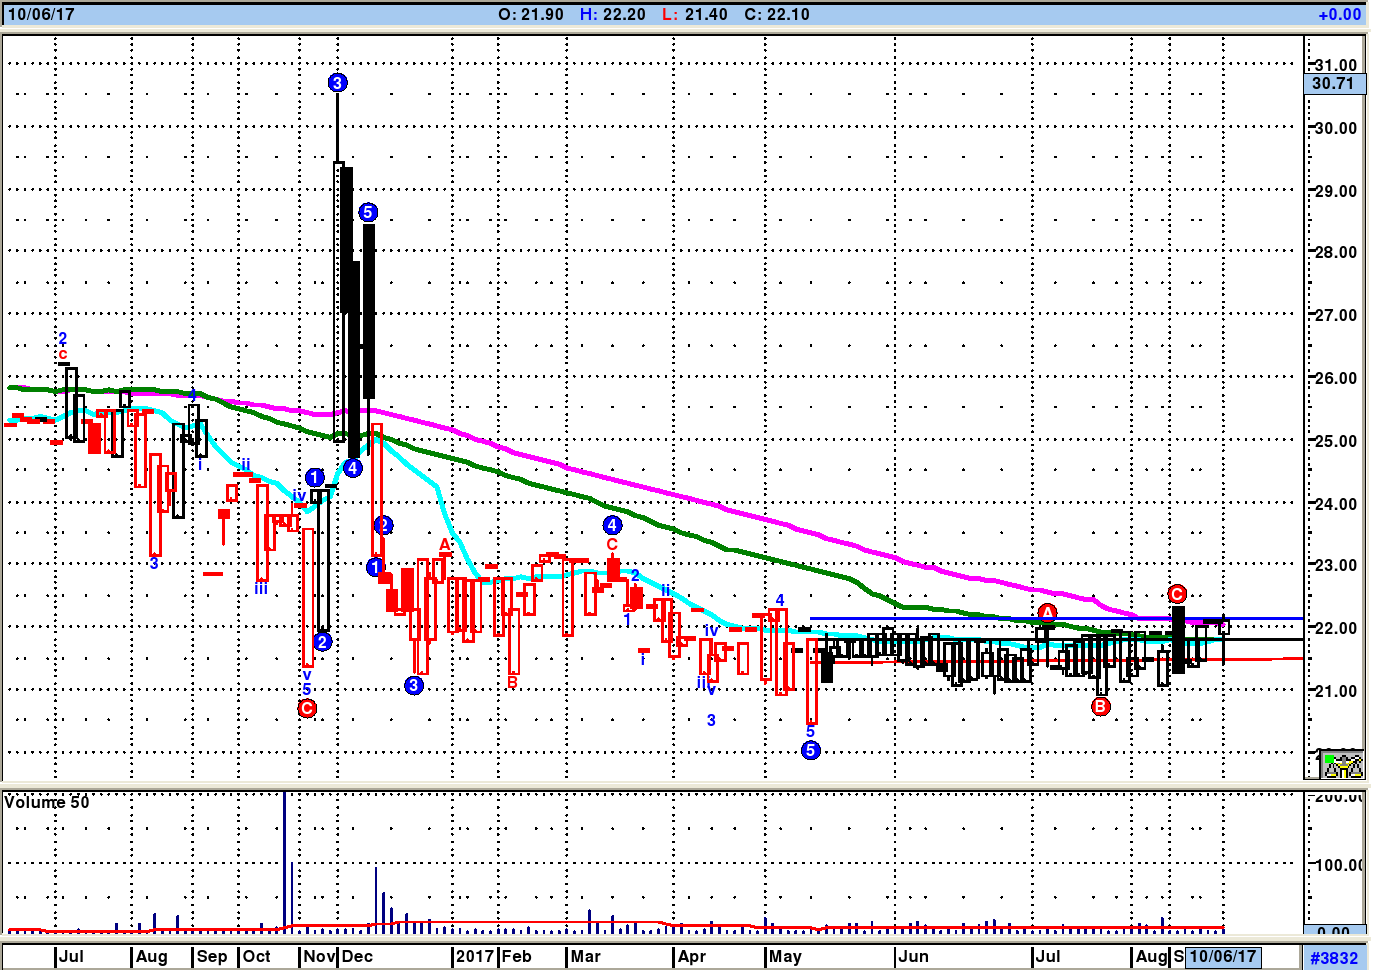Click the May label on the time axis
1400x970 pixels.
coord(785,956)
